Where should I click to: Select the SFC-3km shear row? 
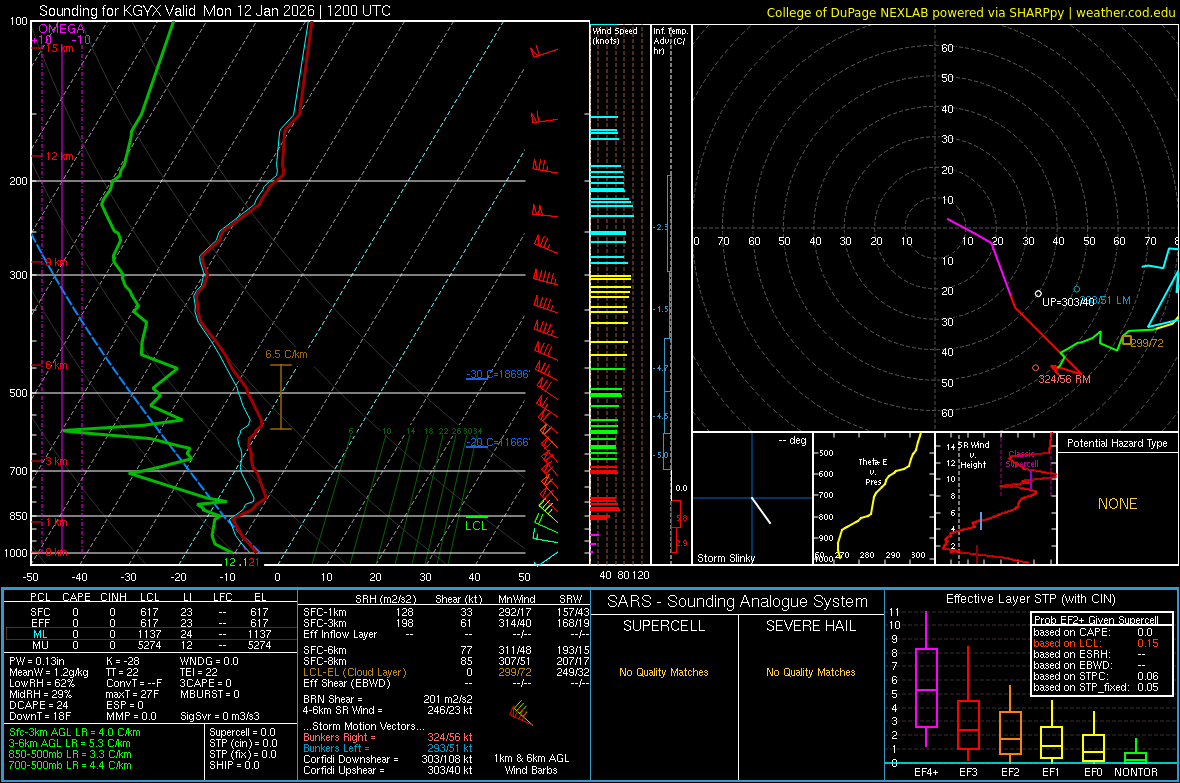(x=446, y=623)
